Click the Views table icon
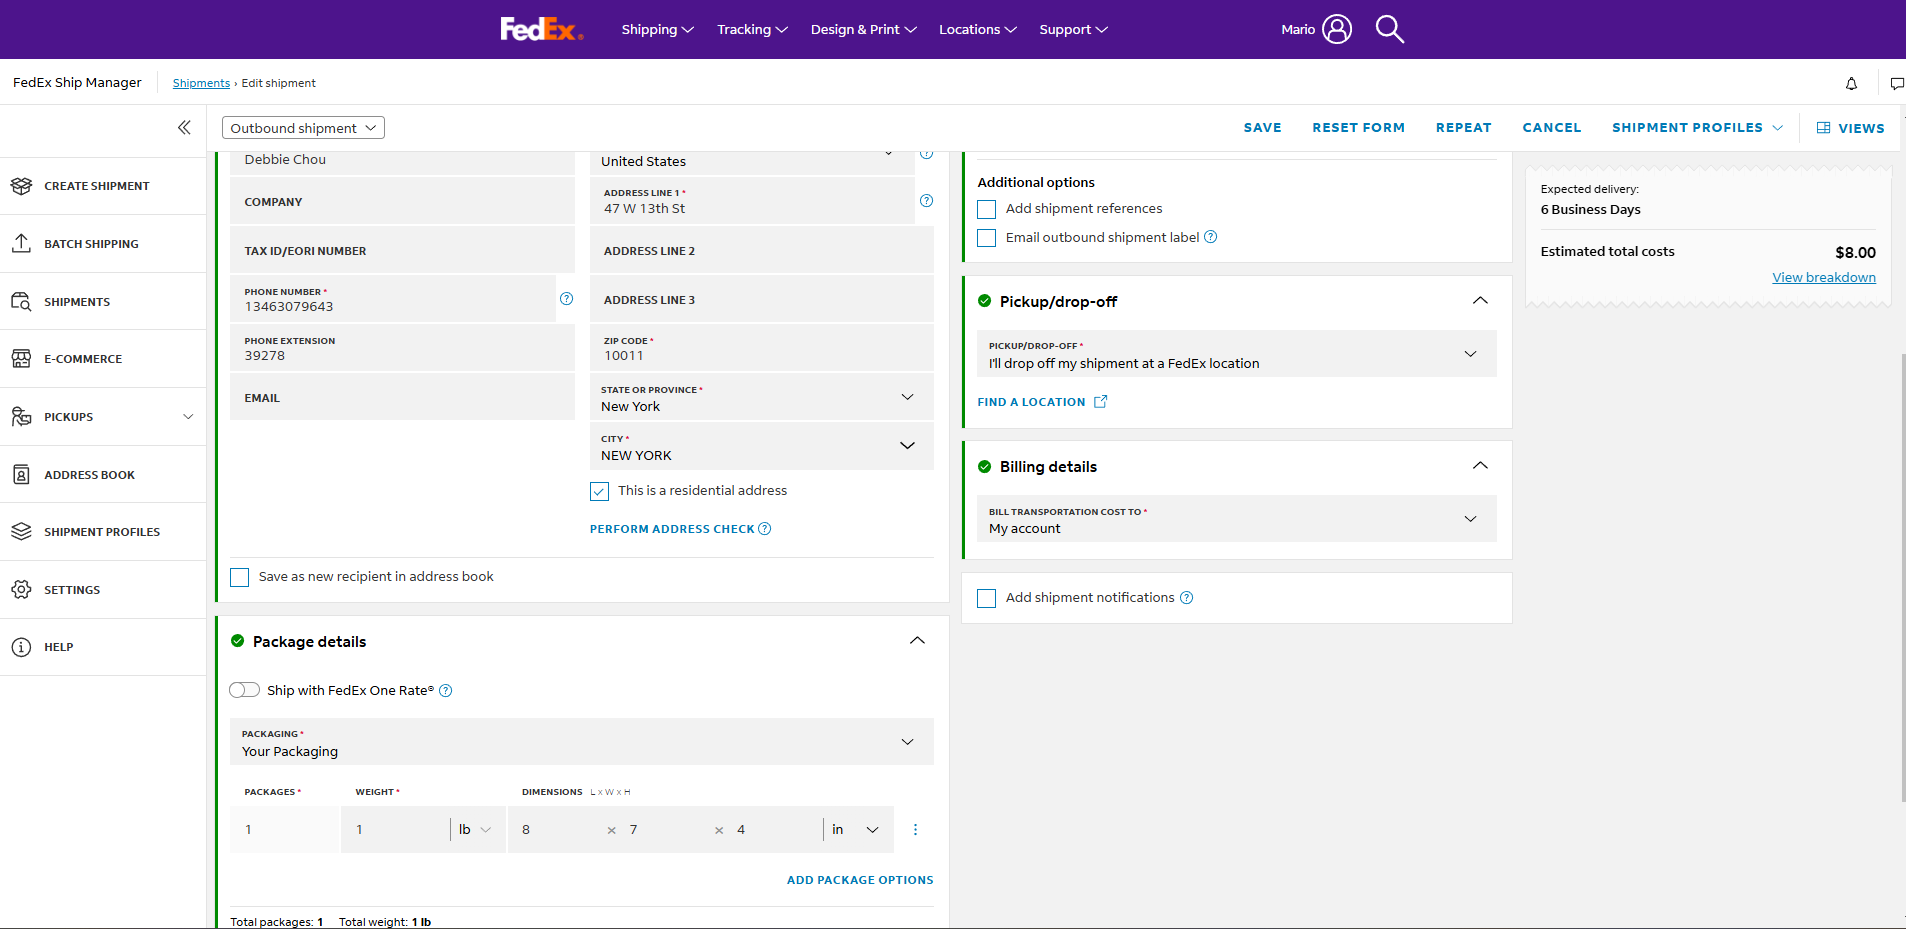 (1823, 128)
